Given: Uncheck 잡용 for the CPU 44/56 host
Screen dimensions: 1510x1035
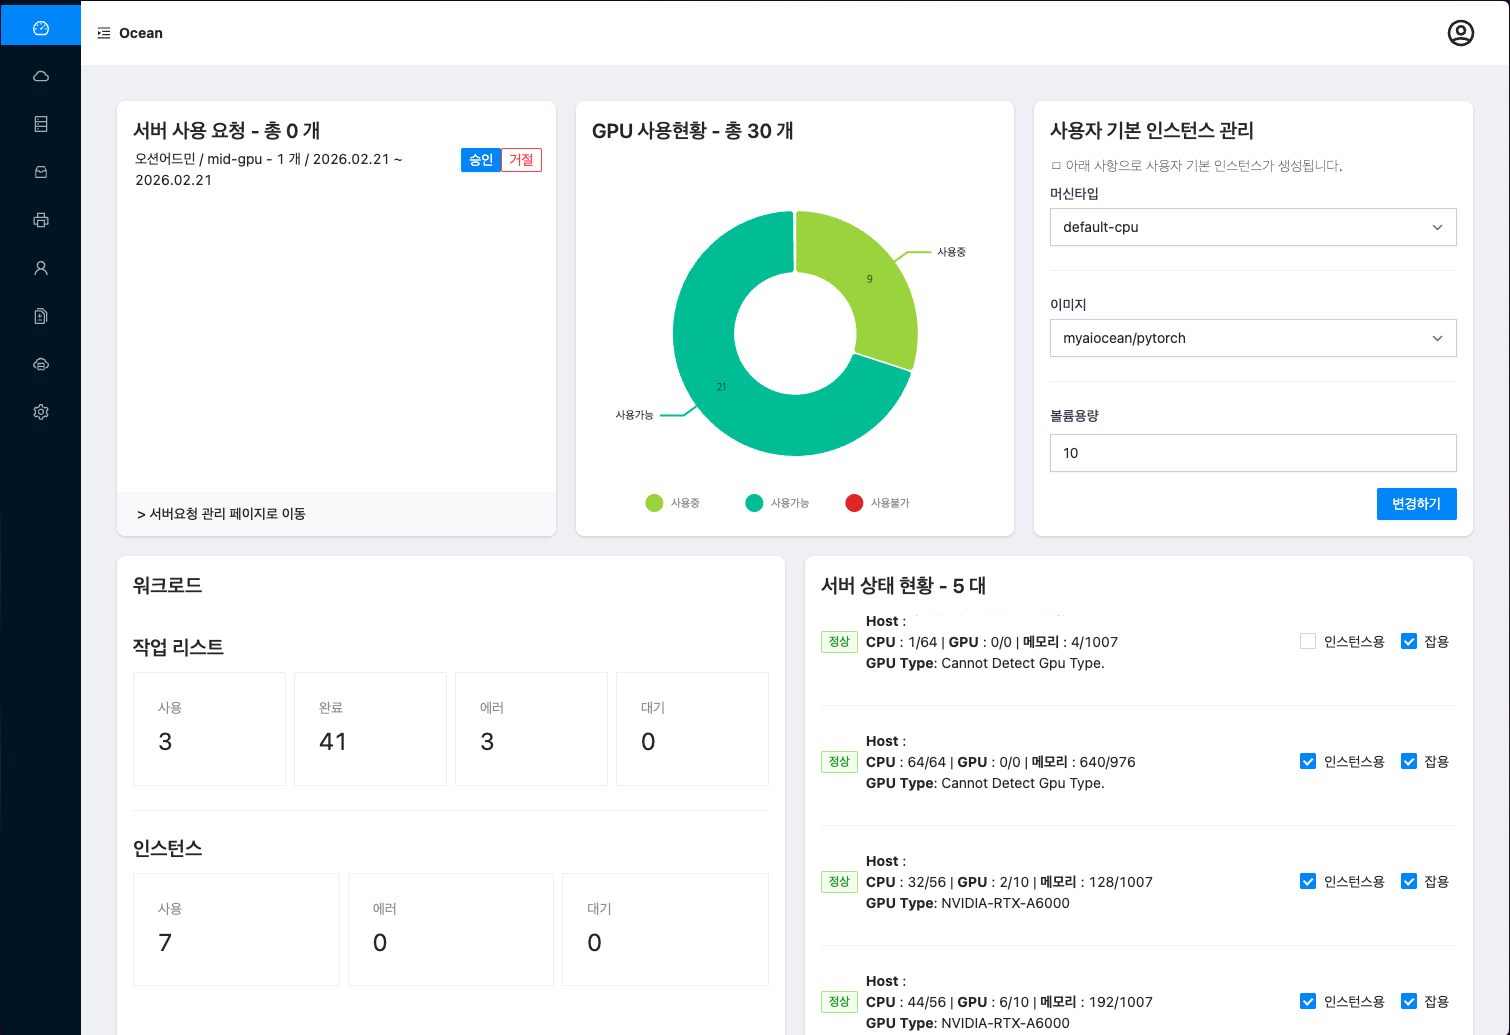Looking at the screenshot, I should pyautogui.click(x=1409, y=1001).
